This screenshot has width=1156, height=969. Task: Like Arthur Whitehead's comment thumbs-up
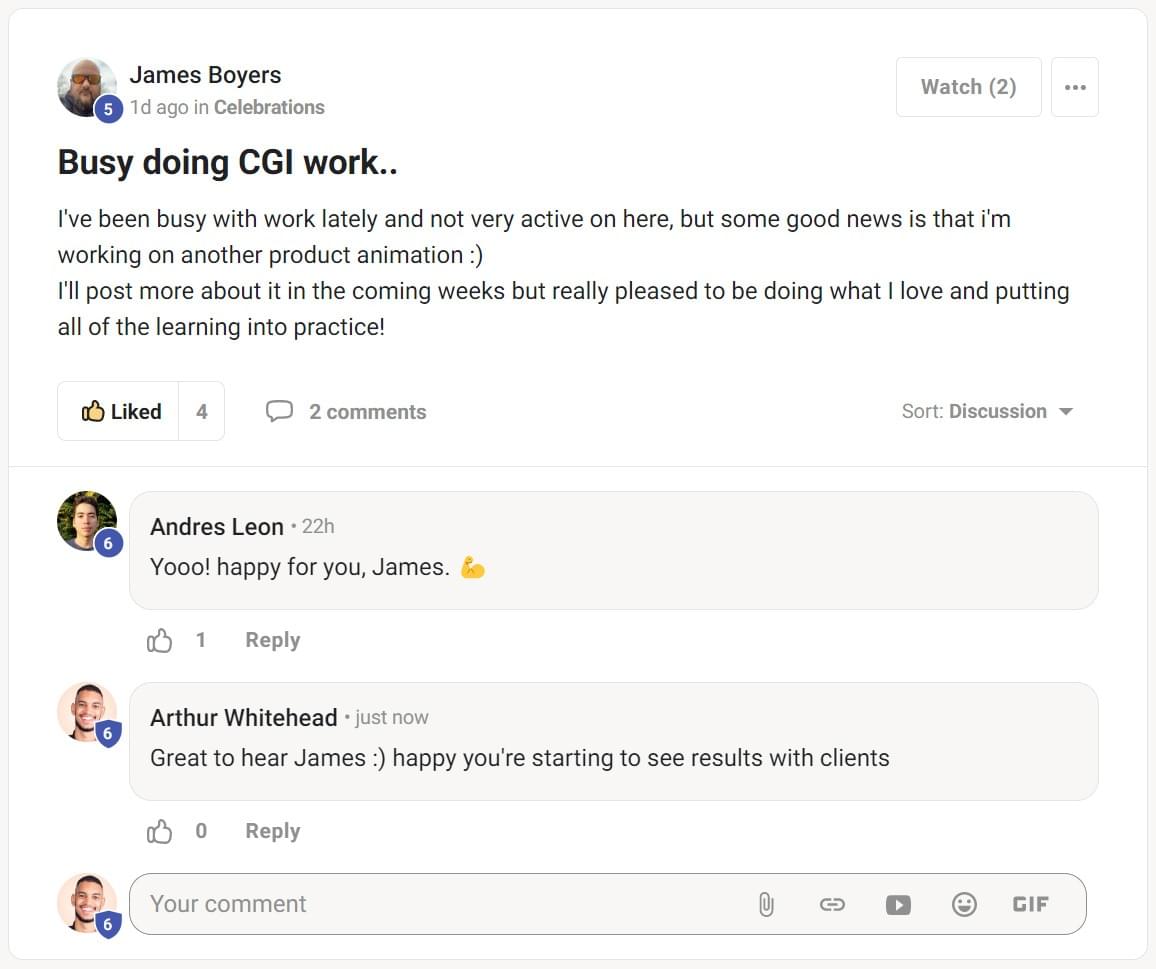click(x=159, y=831)
